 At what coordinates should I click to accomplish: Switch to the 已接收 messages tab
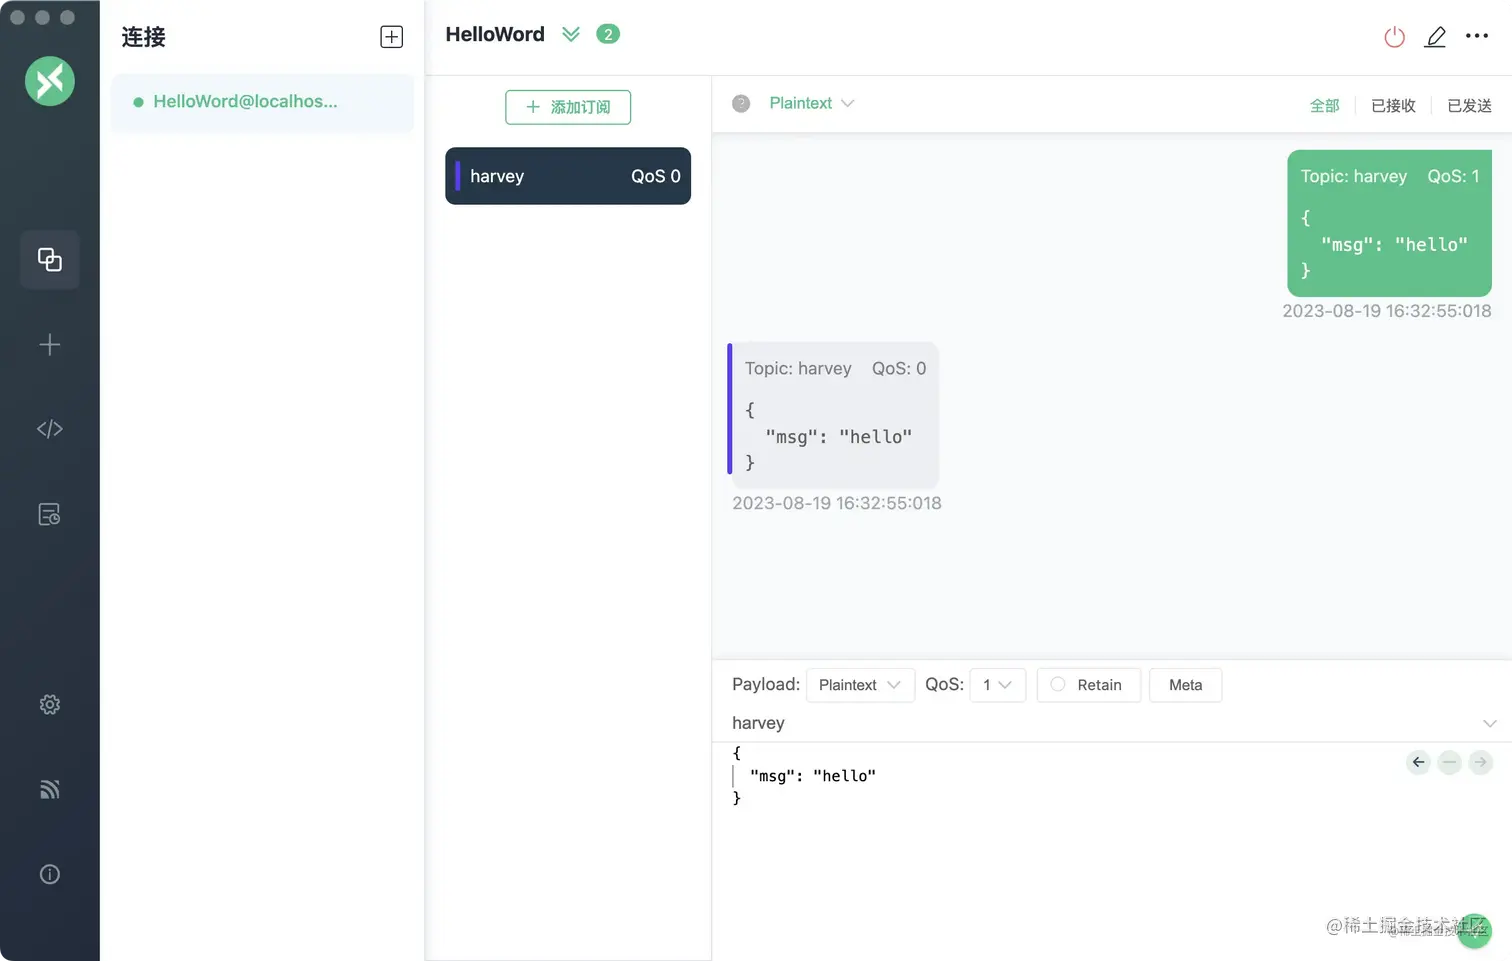click(x=1392, y=105)
